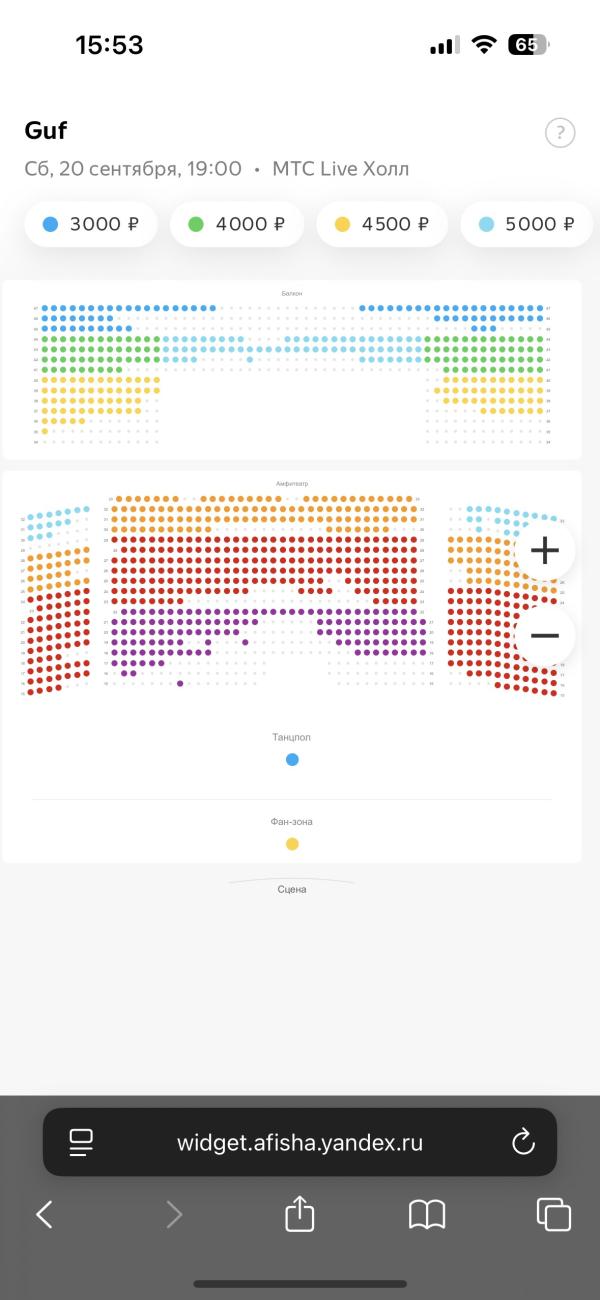Select the blue Танцпол ticket dot
The image size is (600, 1300).
click(x=292, y=760)
